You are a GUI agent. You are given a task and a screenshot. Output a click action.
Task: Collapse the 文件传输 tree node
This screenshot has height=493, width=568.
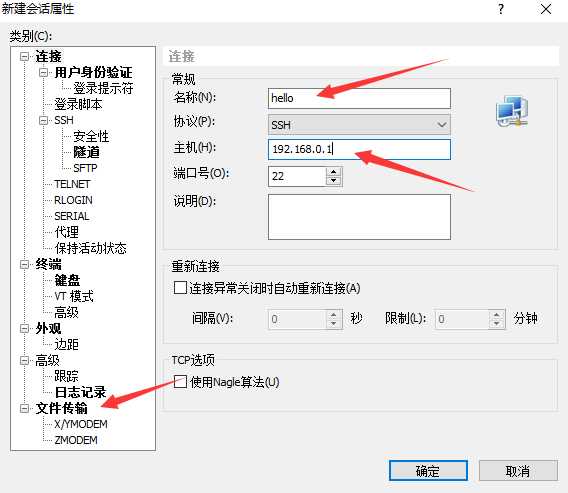point(24,408)
